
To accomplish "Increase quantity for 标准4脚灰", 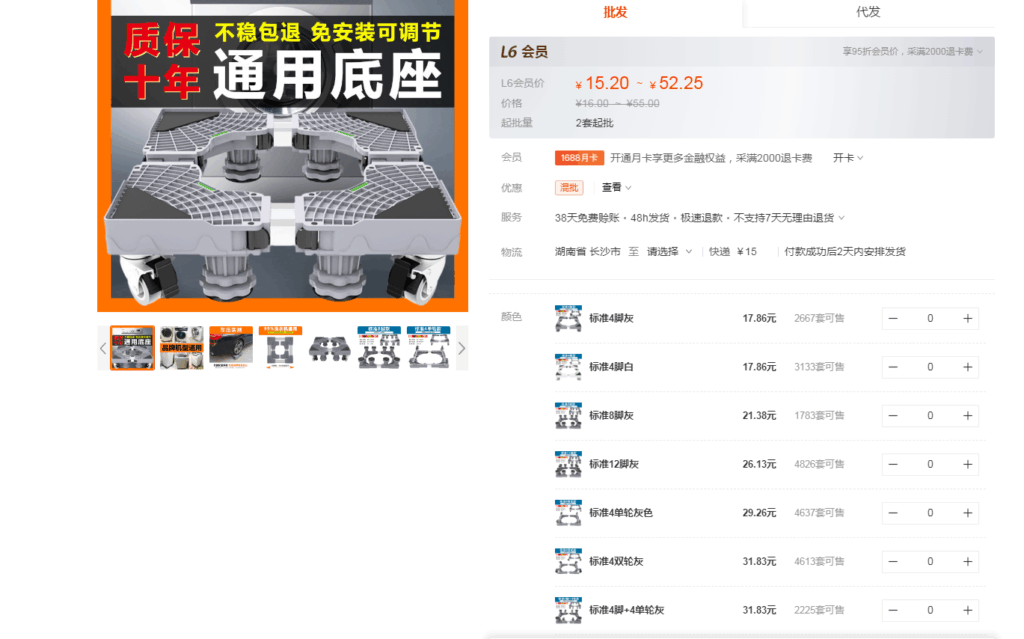I will pyautogui.click(x=968, y=319).
